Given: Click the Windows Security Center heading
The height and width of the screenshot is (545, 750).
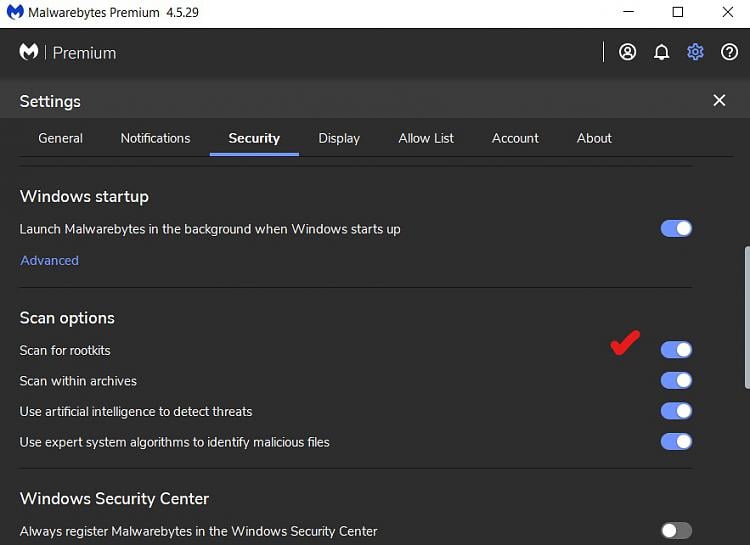Looking at the screenshot, I should point(114,499).
